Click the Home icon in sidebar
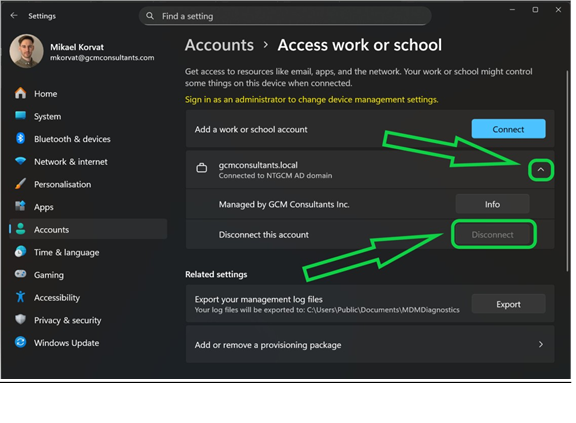 coord(21,93)
